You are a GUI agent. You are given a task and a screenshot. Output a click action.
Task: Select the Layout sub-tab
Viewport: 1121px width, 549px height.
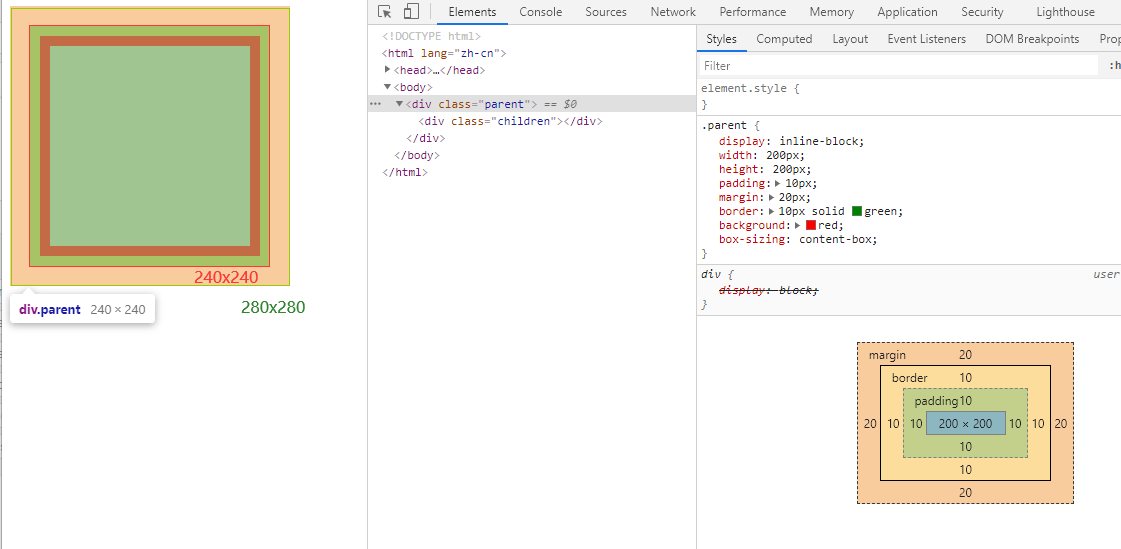click(x=850, y=39)
